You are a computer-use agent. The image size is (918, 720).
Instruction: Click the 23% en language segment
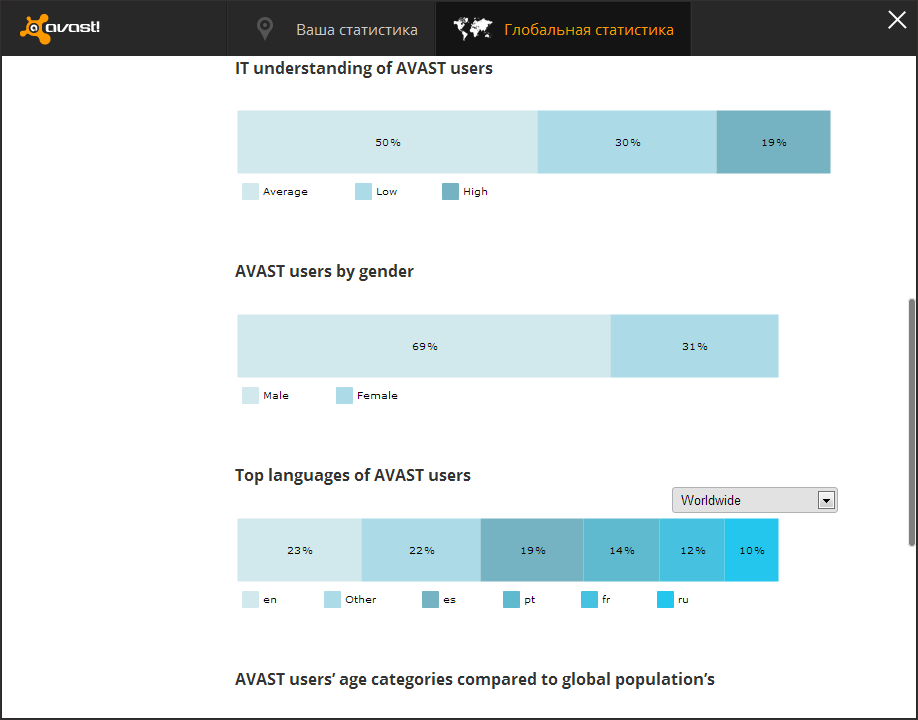(x=299, y=550)
